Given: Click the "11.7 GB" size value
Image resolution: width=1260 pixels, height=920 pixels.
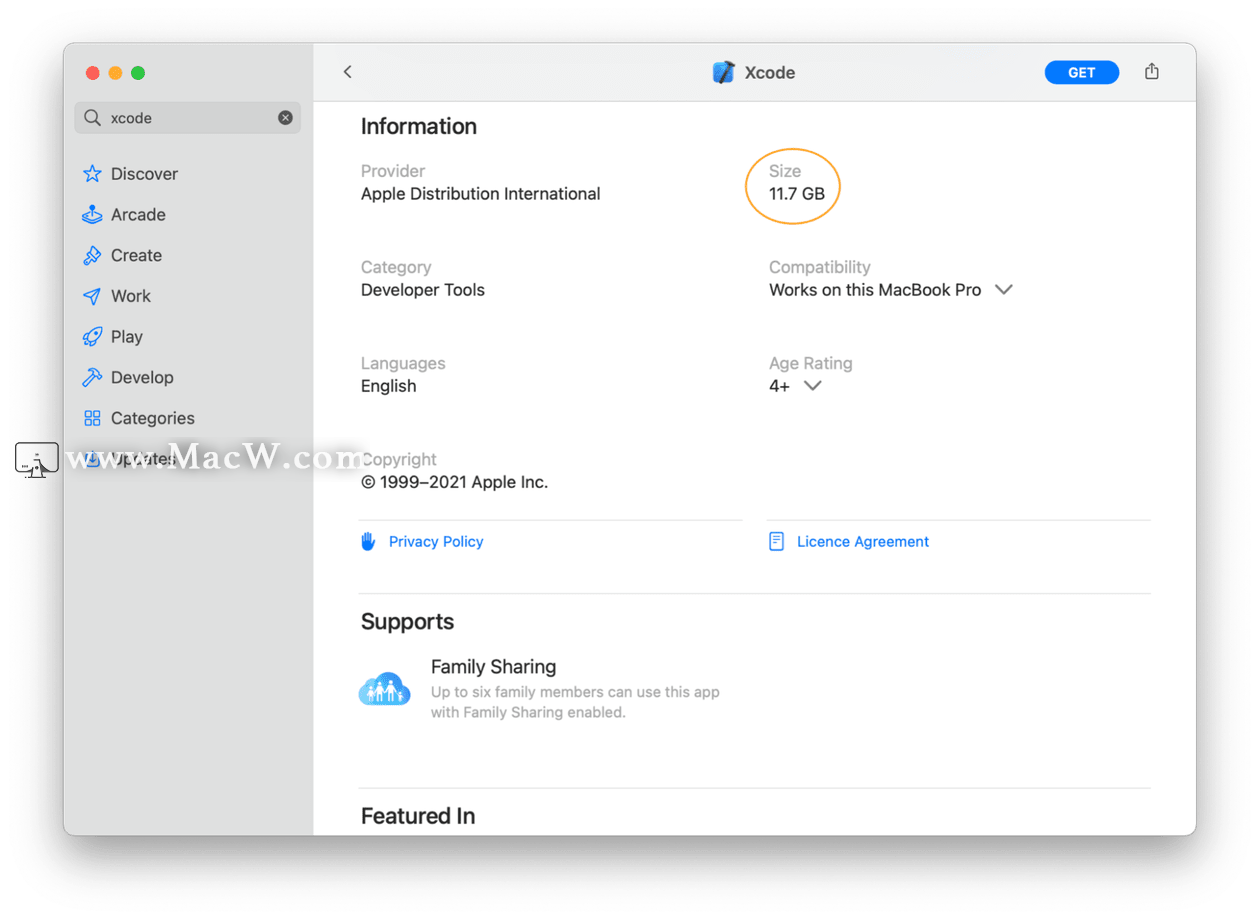Looking at the screenshot, I should click(797, 194).
